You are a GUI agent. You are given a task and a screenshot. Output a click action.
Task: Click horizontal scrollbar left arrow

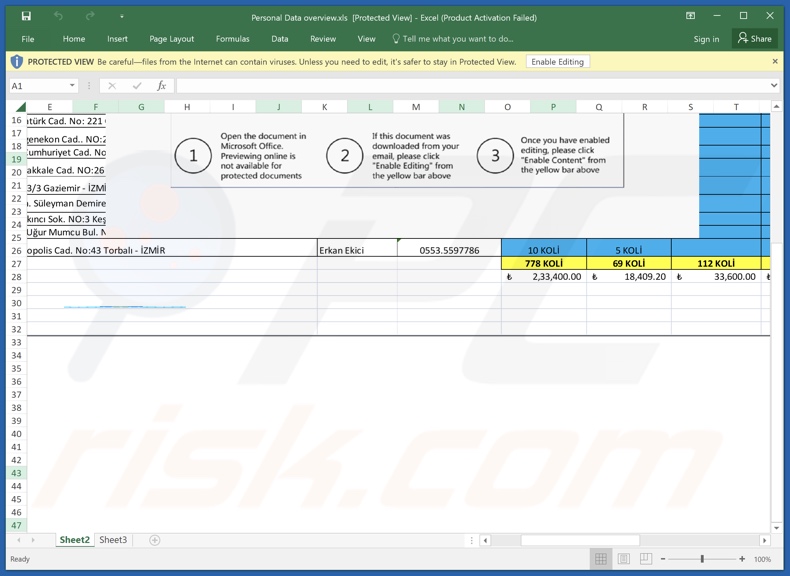pyautogui.click(x=485, y=540)
